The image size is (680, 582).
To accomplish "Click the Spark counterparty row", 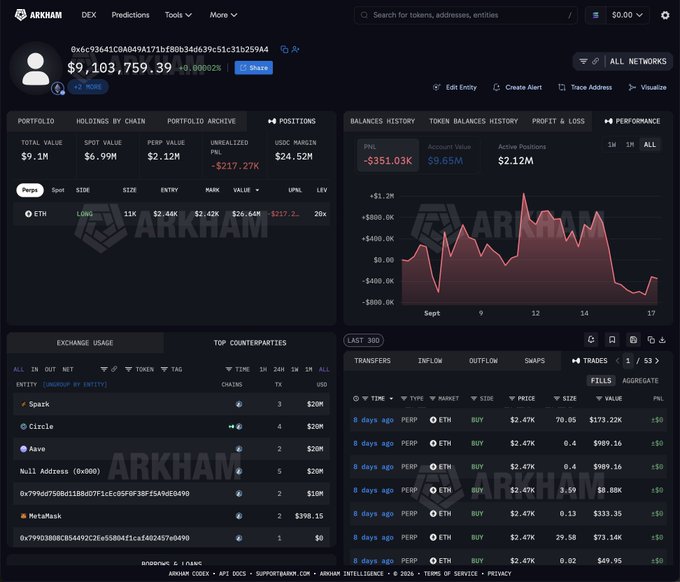I will [x=171, y=404].
